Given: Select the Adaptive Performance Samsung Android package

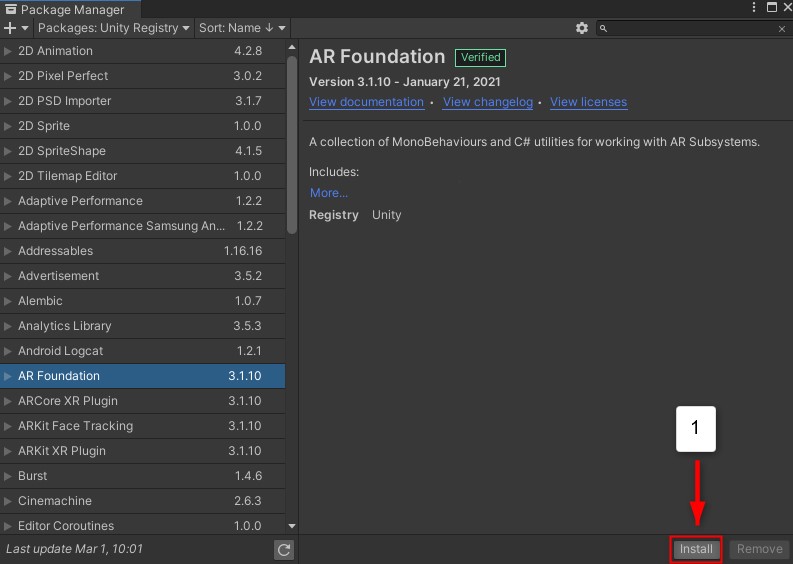Looking at the screenshot, I should coord(143,226).
